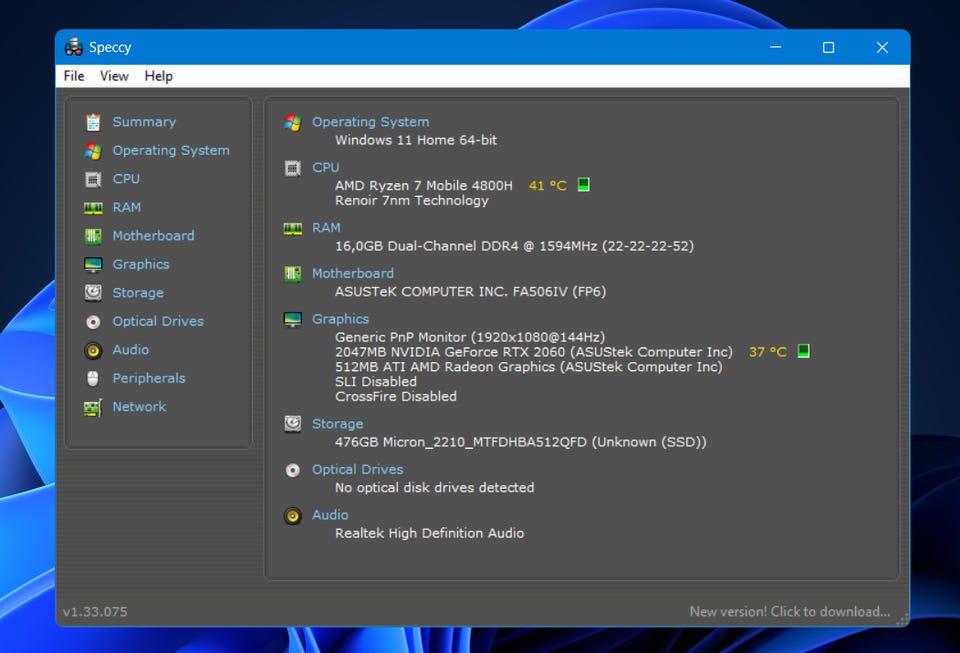Click the Graphics monitor icon in sidebar
Screen dimensions: 960x653
pyautogui.click(x=93, y=264)
